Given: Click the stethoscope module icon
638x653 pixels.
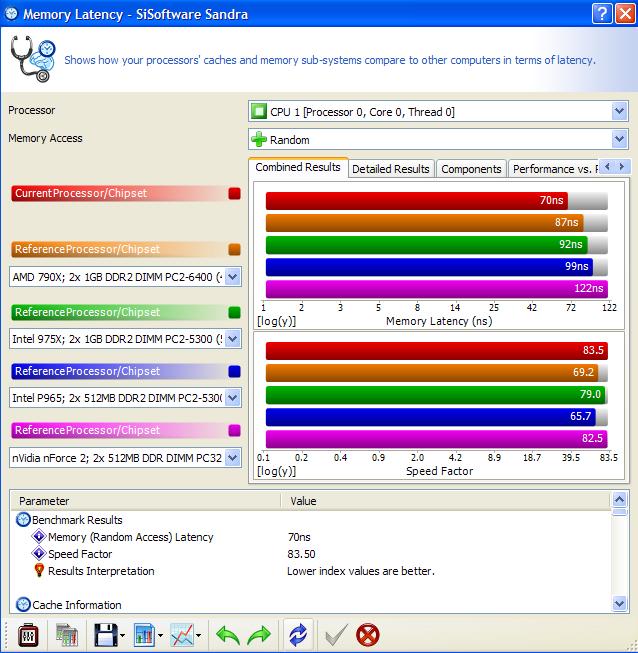Looking at the screenshot, I should click(x=33, y=59).
